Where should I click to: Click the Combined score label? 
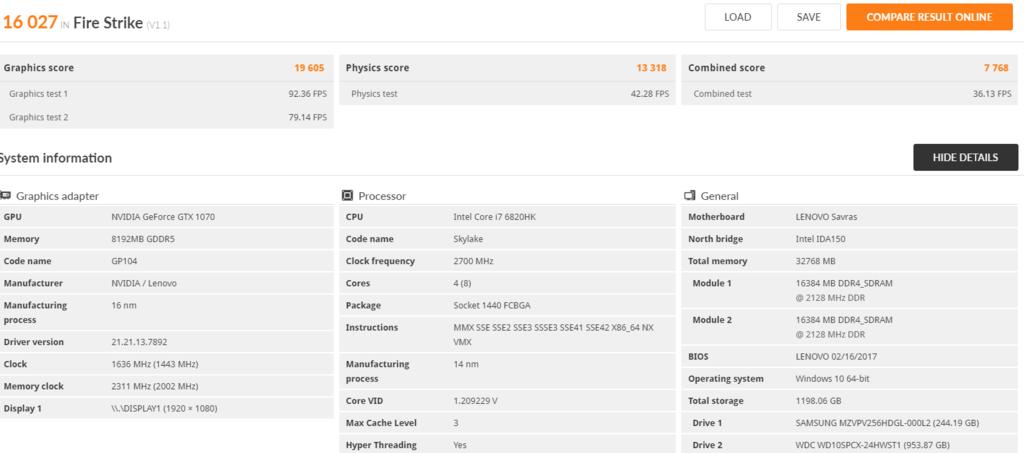point(726,68)
